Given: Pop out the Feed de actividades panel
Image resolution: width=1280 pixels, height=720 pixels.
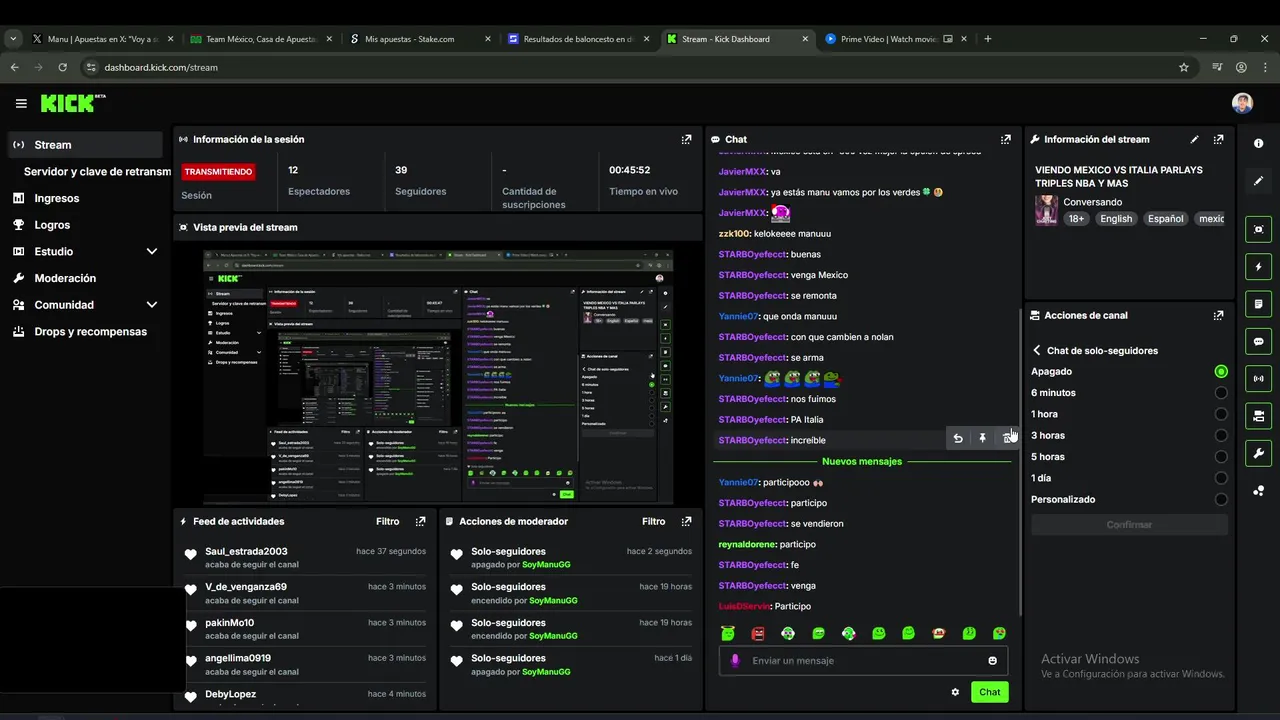Looking at the screenshot, I should click(420, 522).
